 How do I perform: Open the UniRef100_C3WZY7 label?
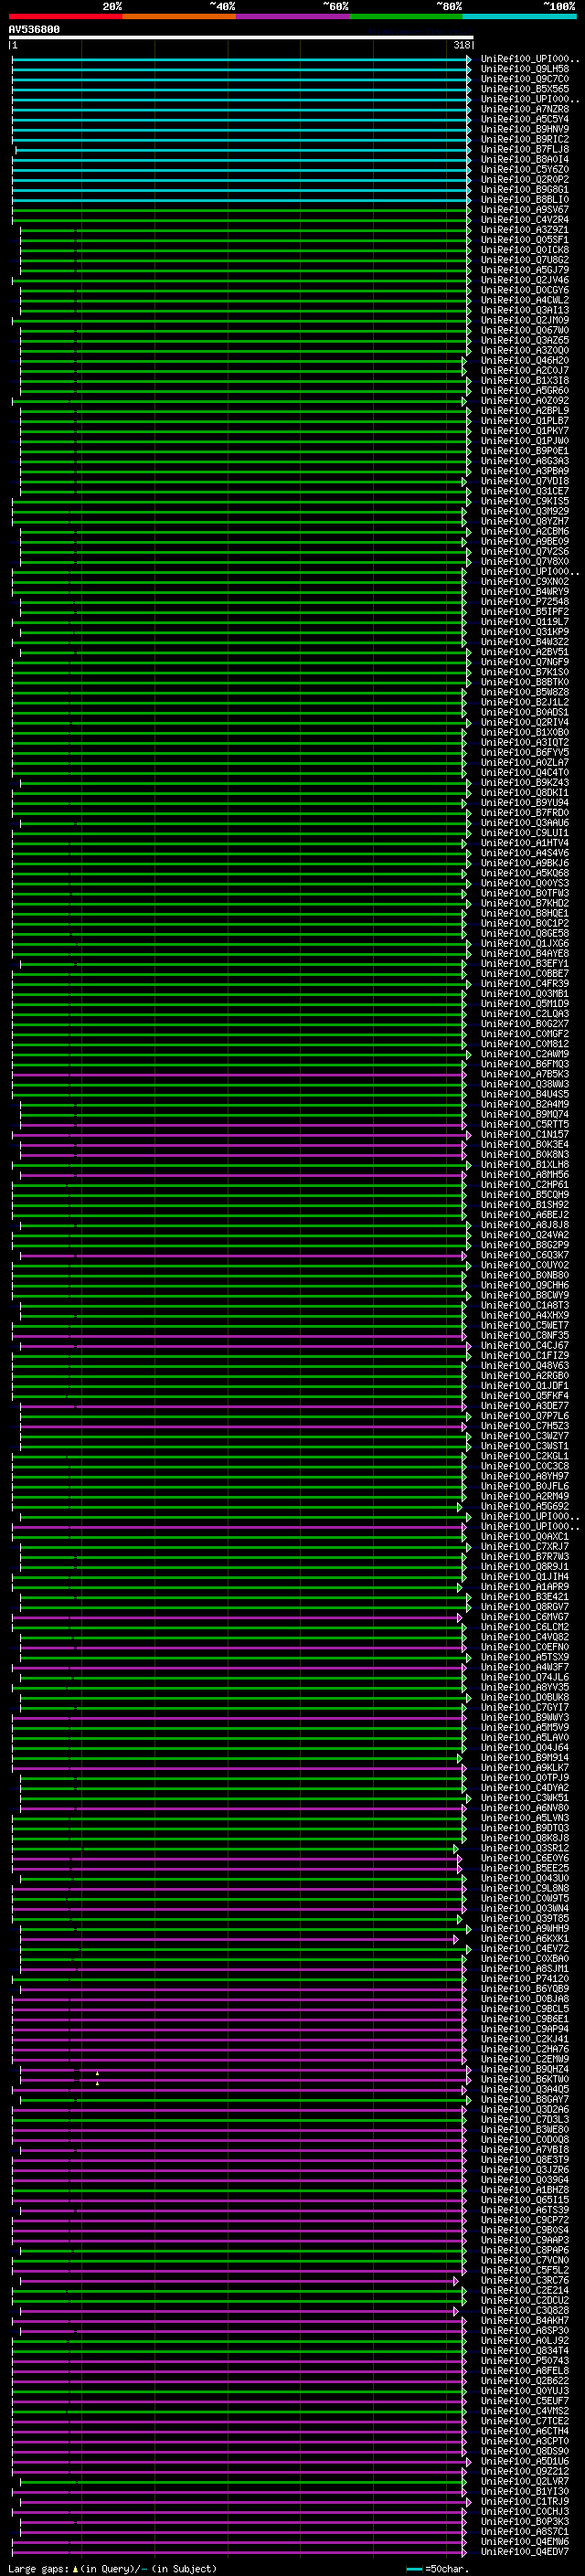click(x=525, y=1436)
